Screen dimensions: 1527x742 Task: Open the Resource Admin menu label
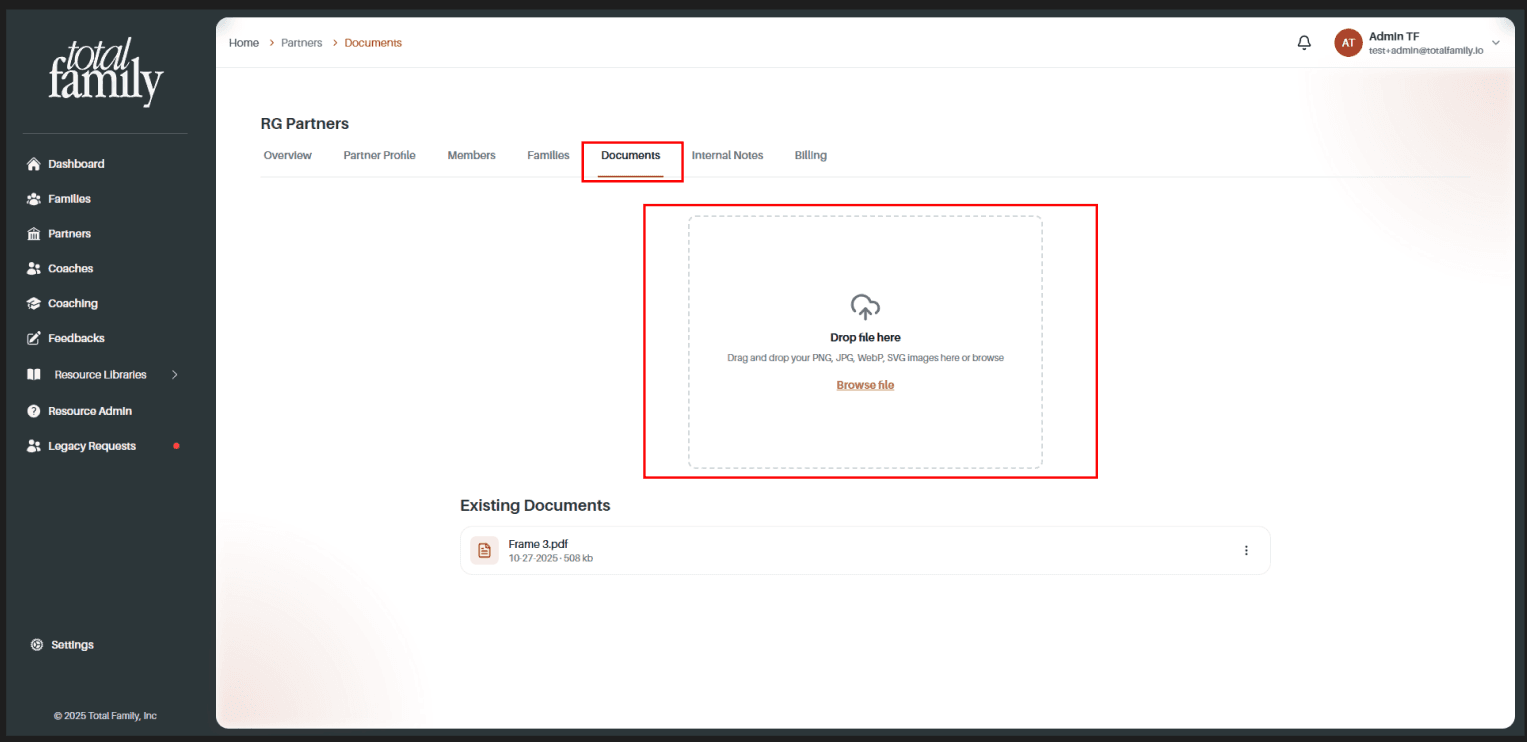point(90,411)
